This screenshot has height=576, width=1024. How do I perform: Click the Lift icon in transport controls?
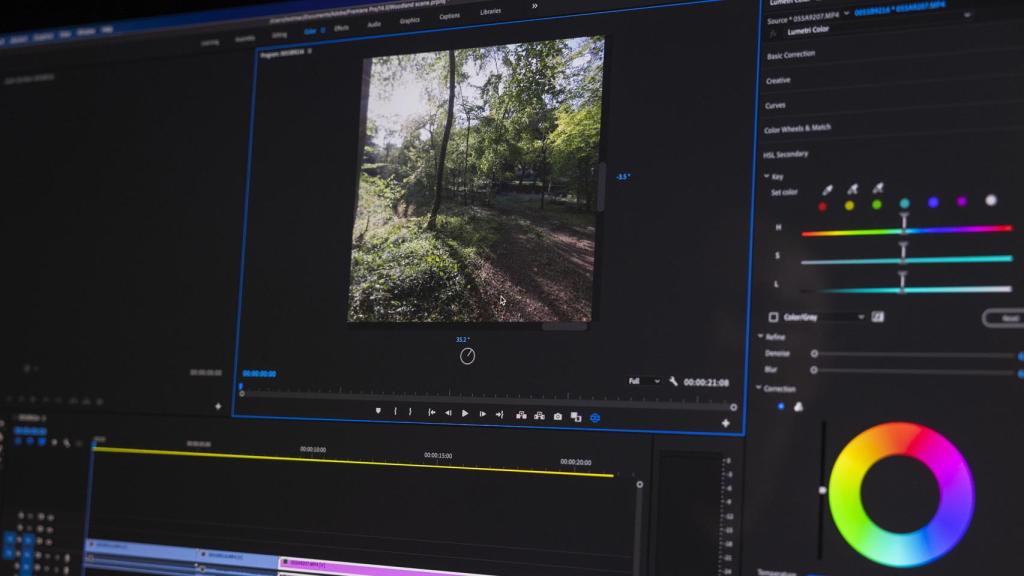tap(520, 416)
